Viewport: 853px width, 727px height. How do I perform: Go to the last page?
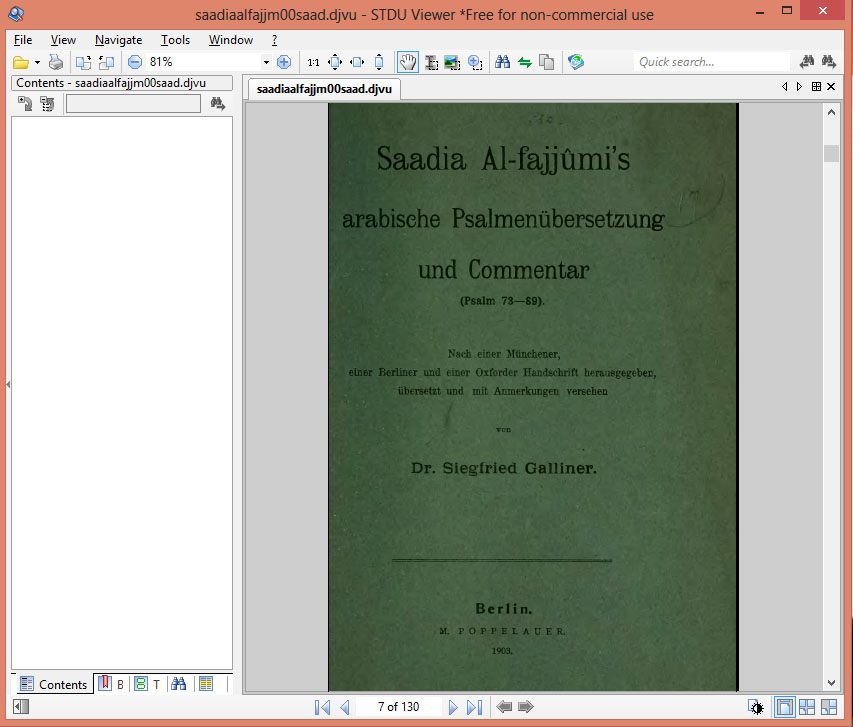475,707
